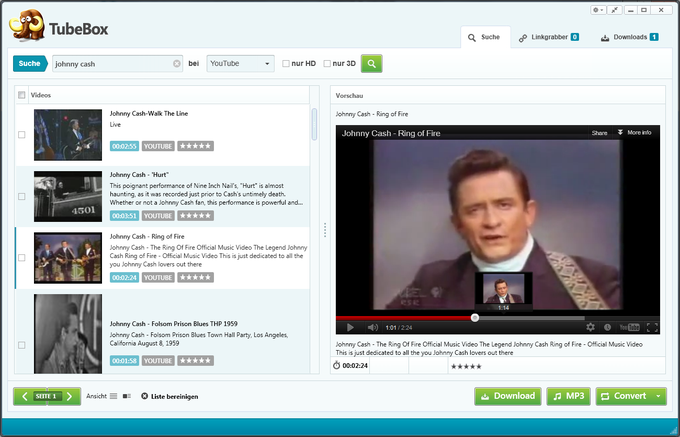
Task: Select Walk The Line video thumbnail
Action: [68, 135]
